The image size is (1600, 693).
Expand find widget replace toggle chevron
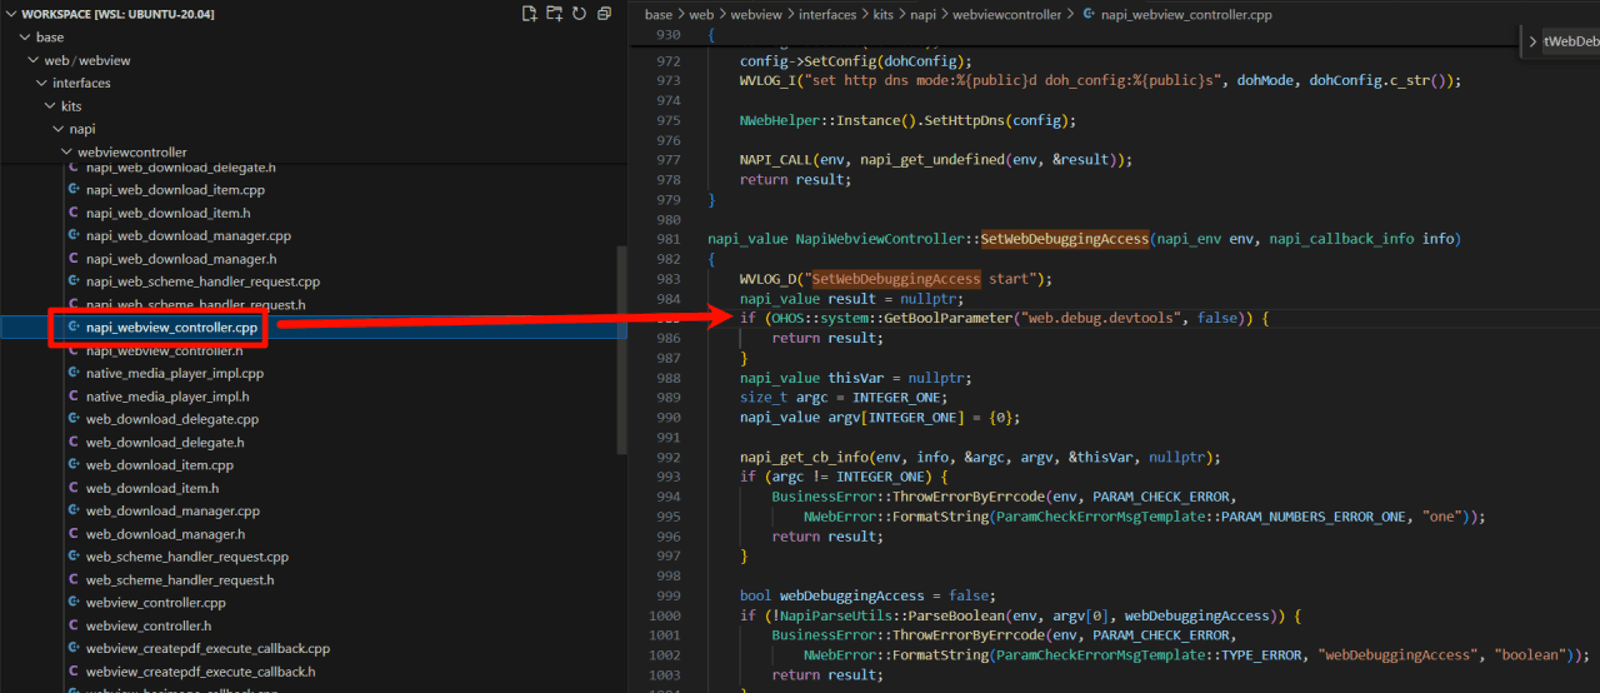[1532, 41]
